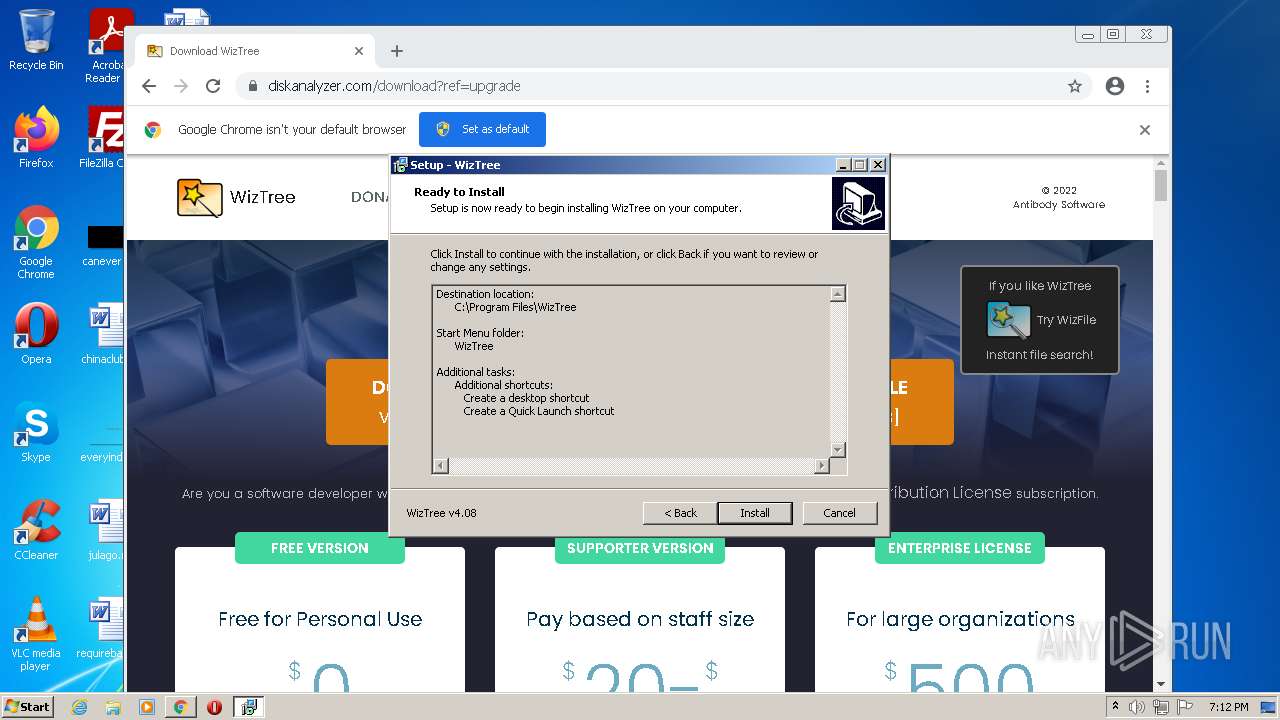Click the taskbar clock showing 7:12 PM
This screenshot has height=720, width=1280.
pos(1228,707)
